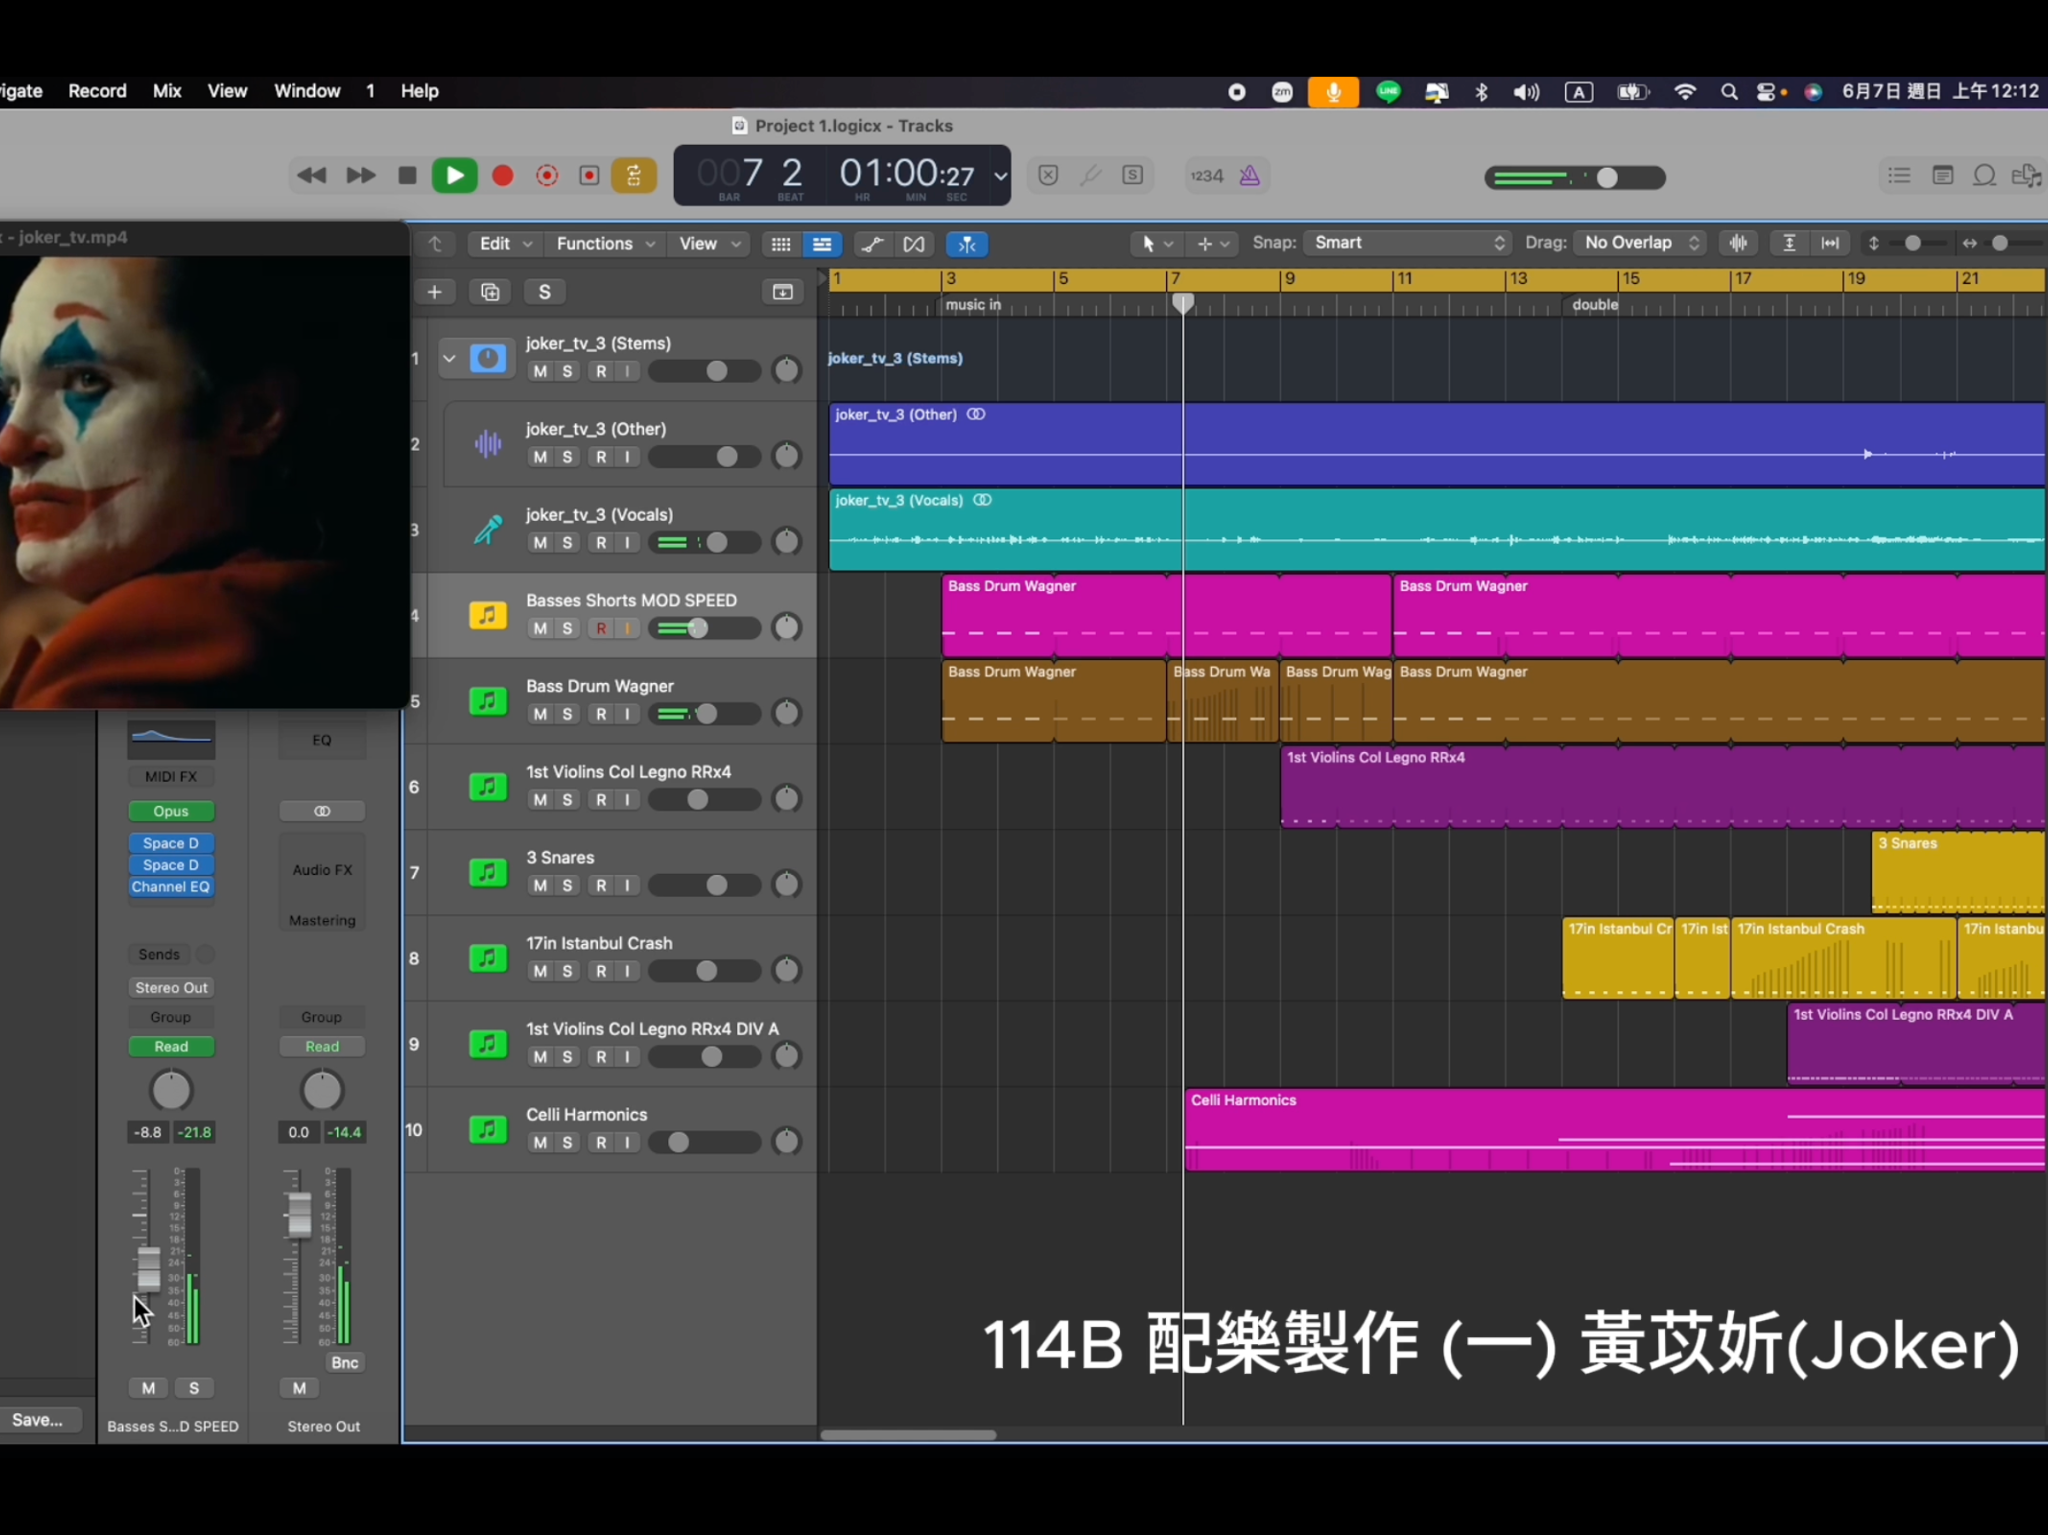Open the Window menu

(307, 91)
